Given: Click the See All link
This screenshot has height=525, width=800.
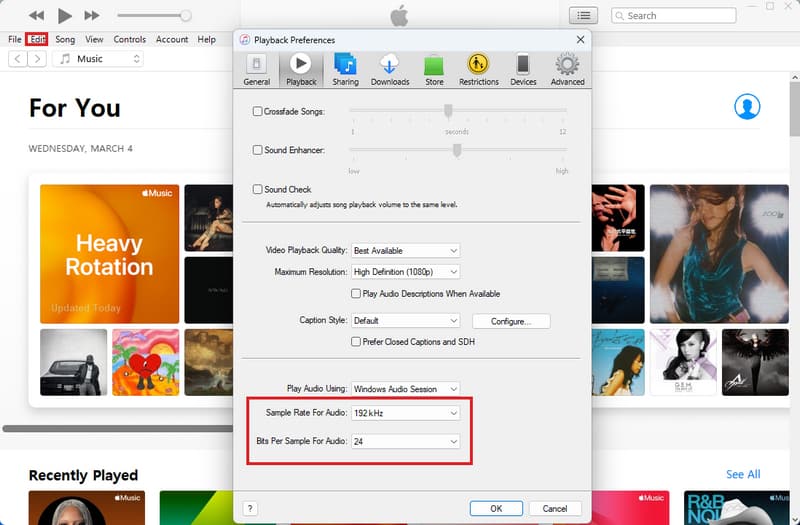Looking at the screenshot, I should [743, 474].
